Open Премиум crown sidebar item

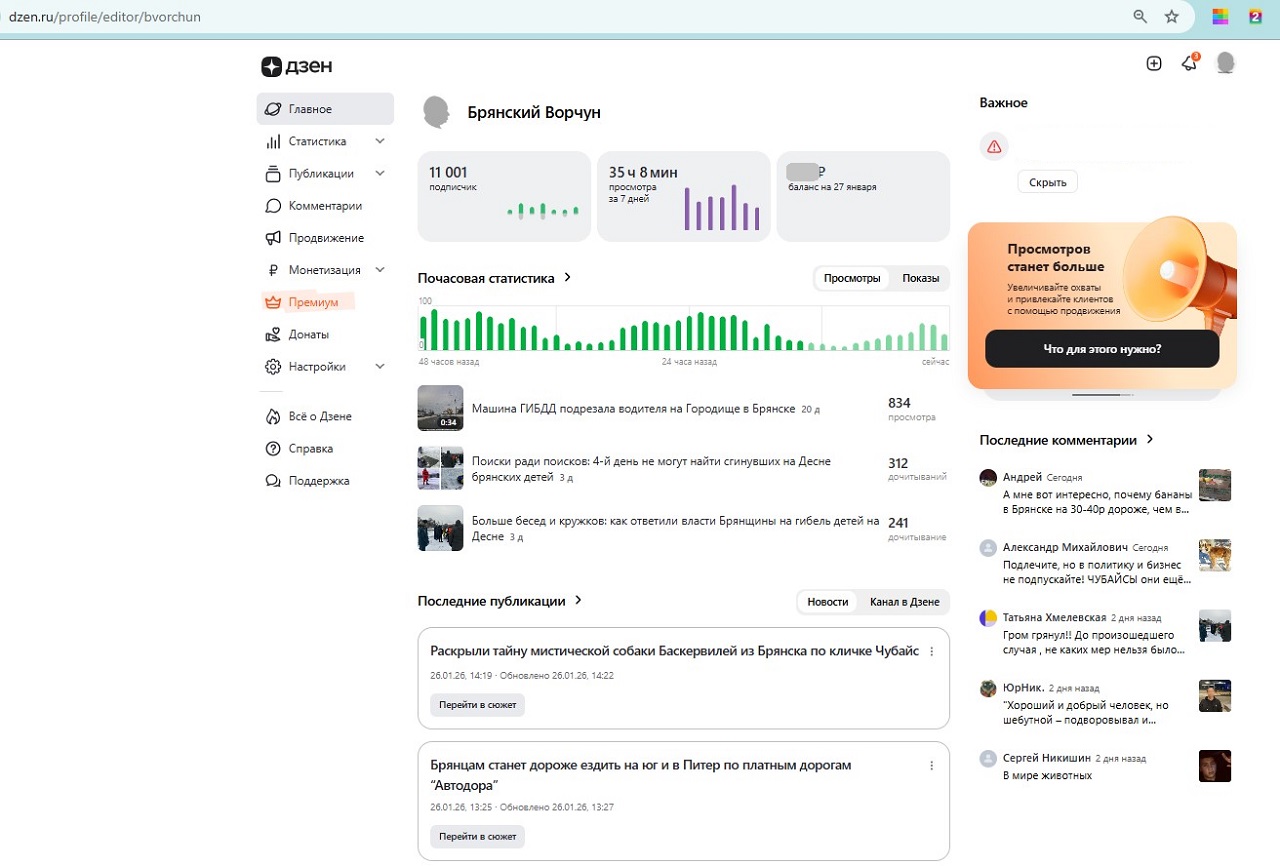[313, 302]
